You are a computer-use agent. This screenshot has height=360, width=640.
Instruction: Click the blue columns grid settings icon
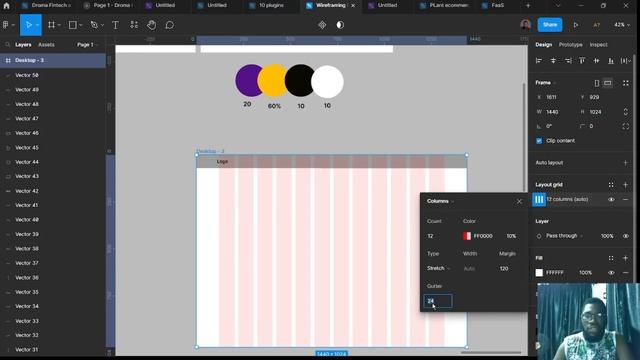[539, 200]
